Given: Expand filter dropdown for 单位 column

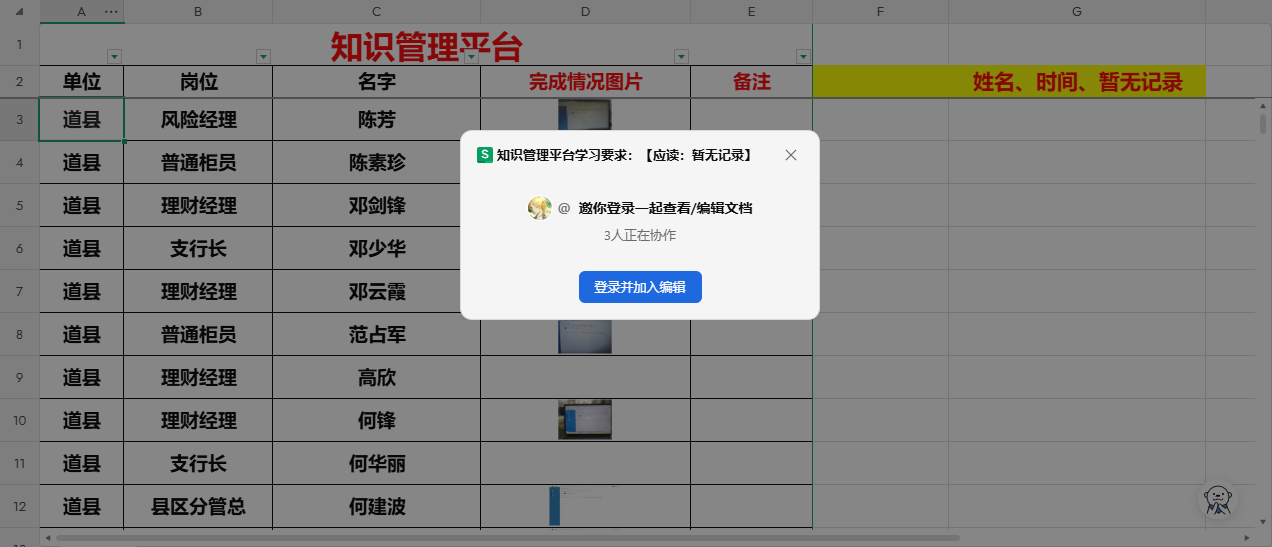Looking at the screenshot, I should pos(114,56).
